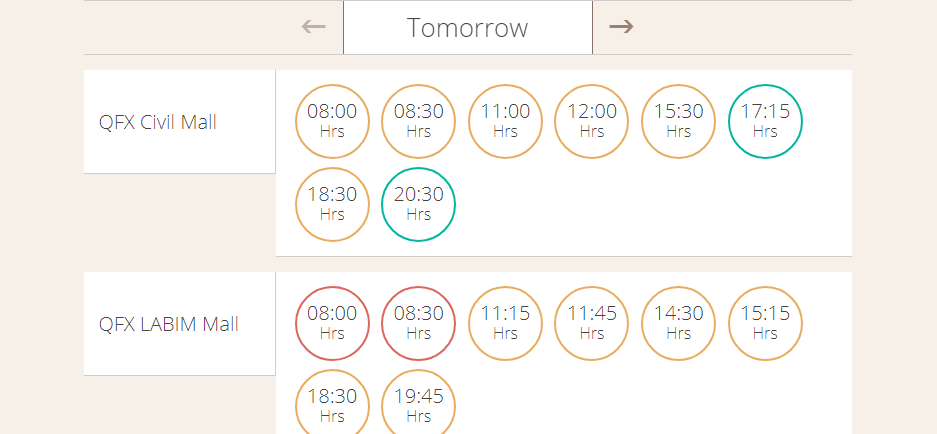Open the QFX LABIM Mall theater label
Screen dimensions: 937x434
coord(169,324)
